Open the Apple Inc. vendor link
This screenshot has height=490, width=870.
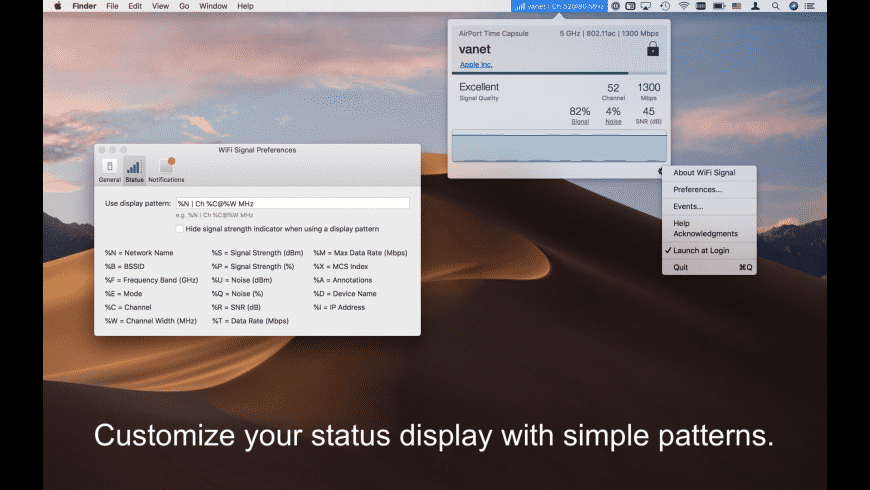click(476, 64)
